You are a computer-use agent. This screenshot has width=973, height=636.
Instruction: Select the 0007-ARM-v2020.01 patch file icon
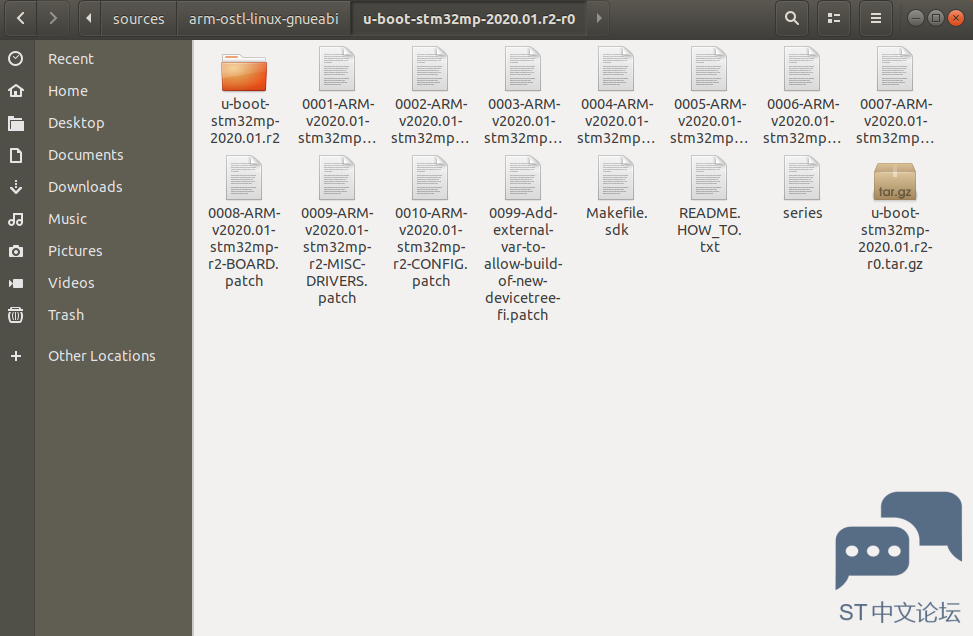coord(895,69)
